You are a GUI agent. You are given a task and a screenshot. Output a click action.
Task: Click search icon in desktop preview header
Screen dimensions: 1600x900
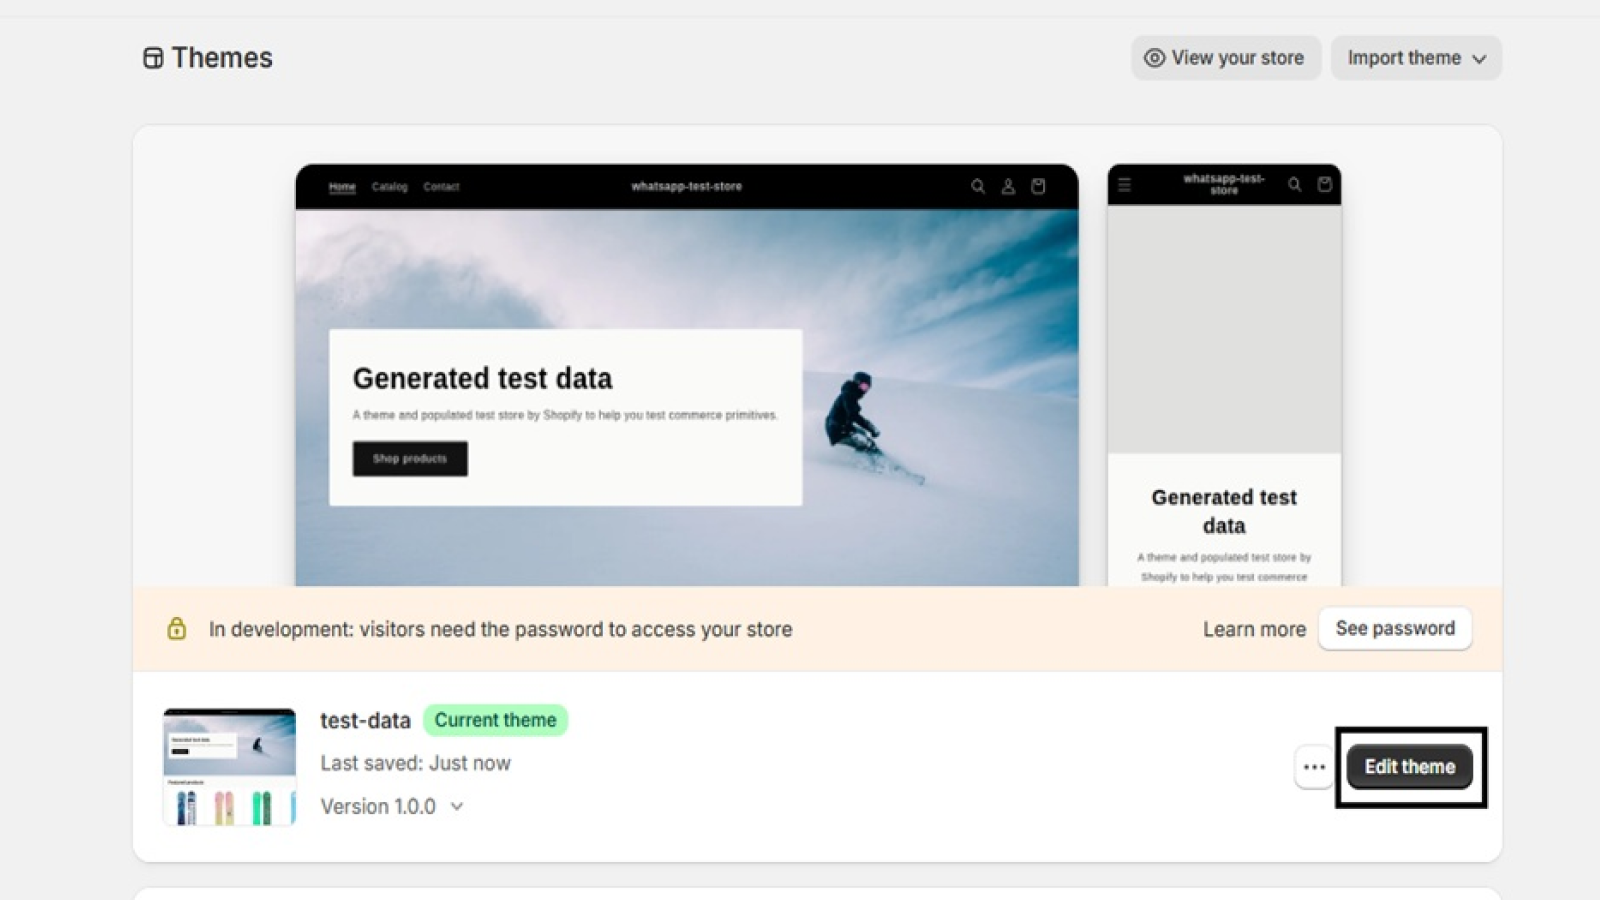pyautogui.click(x=978, y=186)
